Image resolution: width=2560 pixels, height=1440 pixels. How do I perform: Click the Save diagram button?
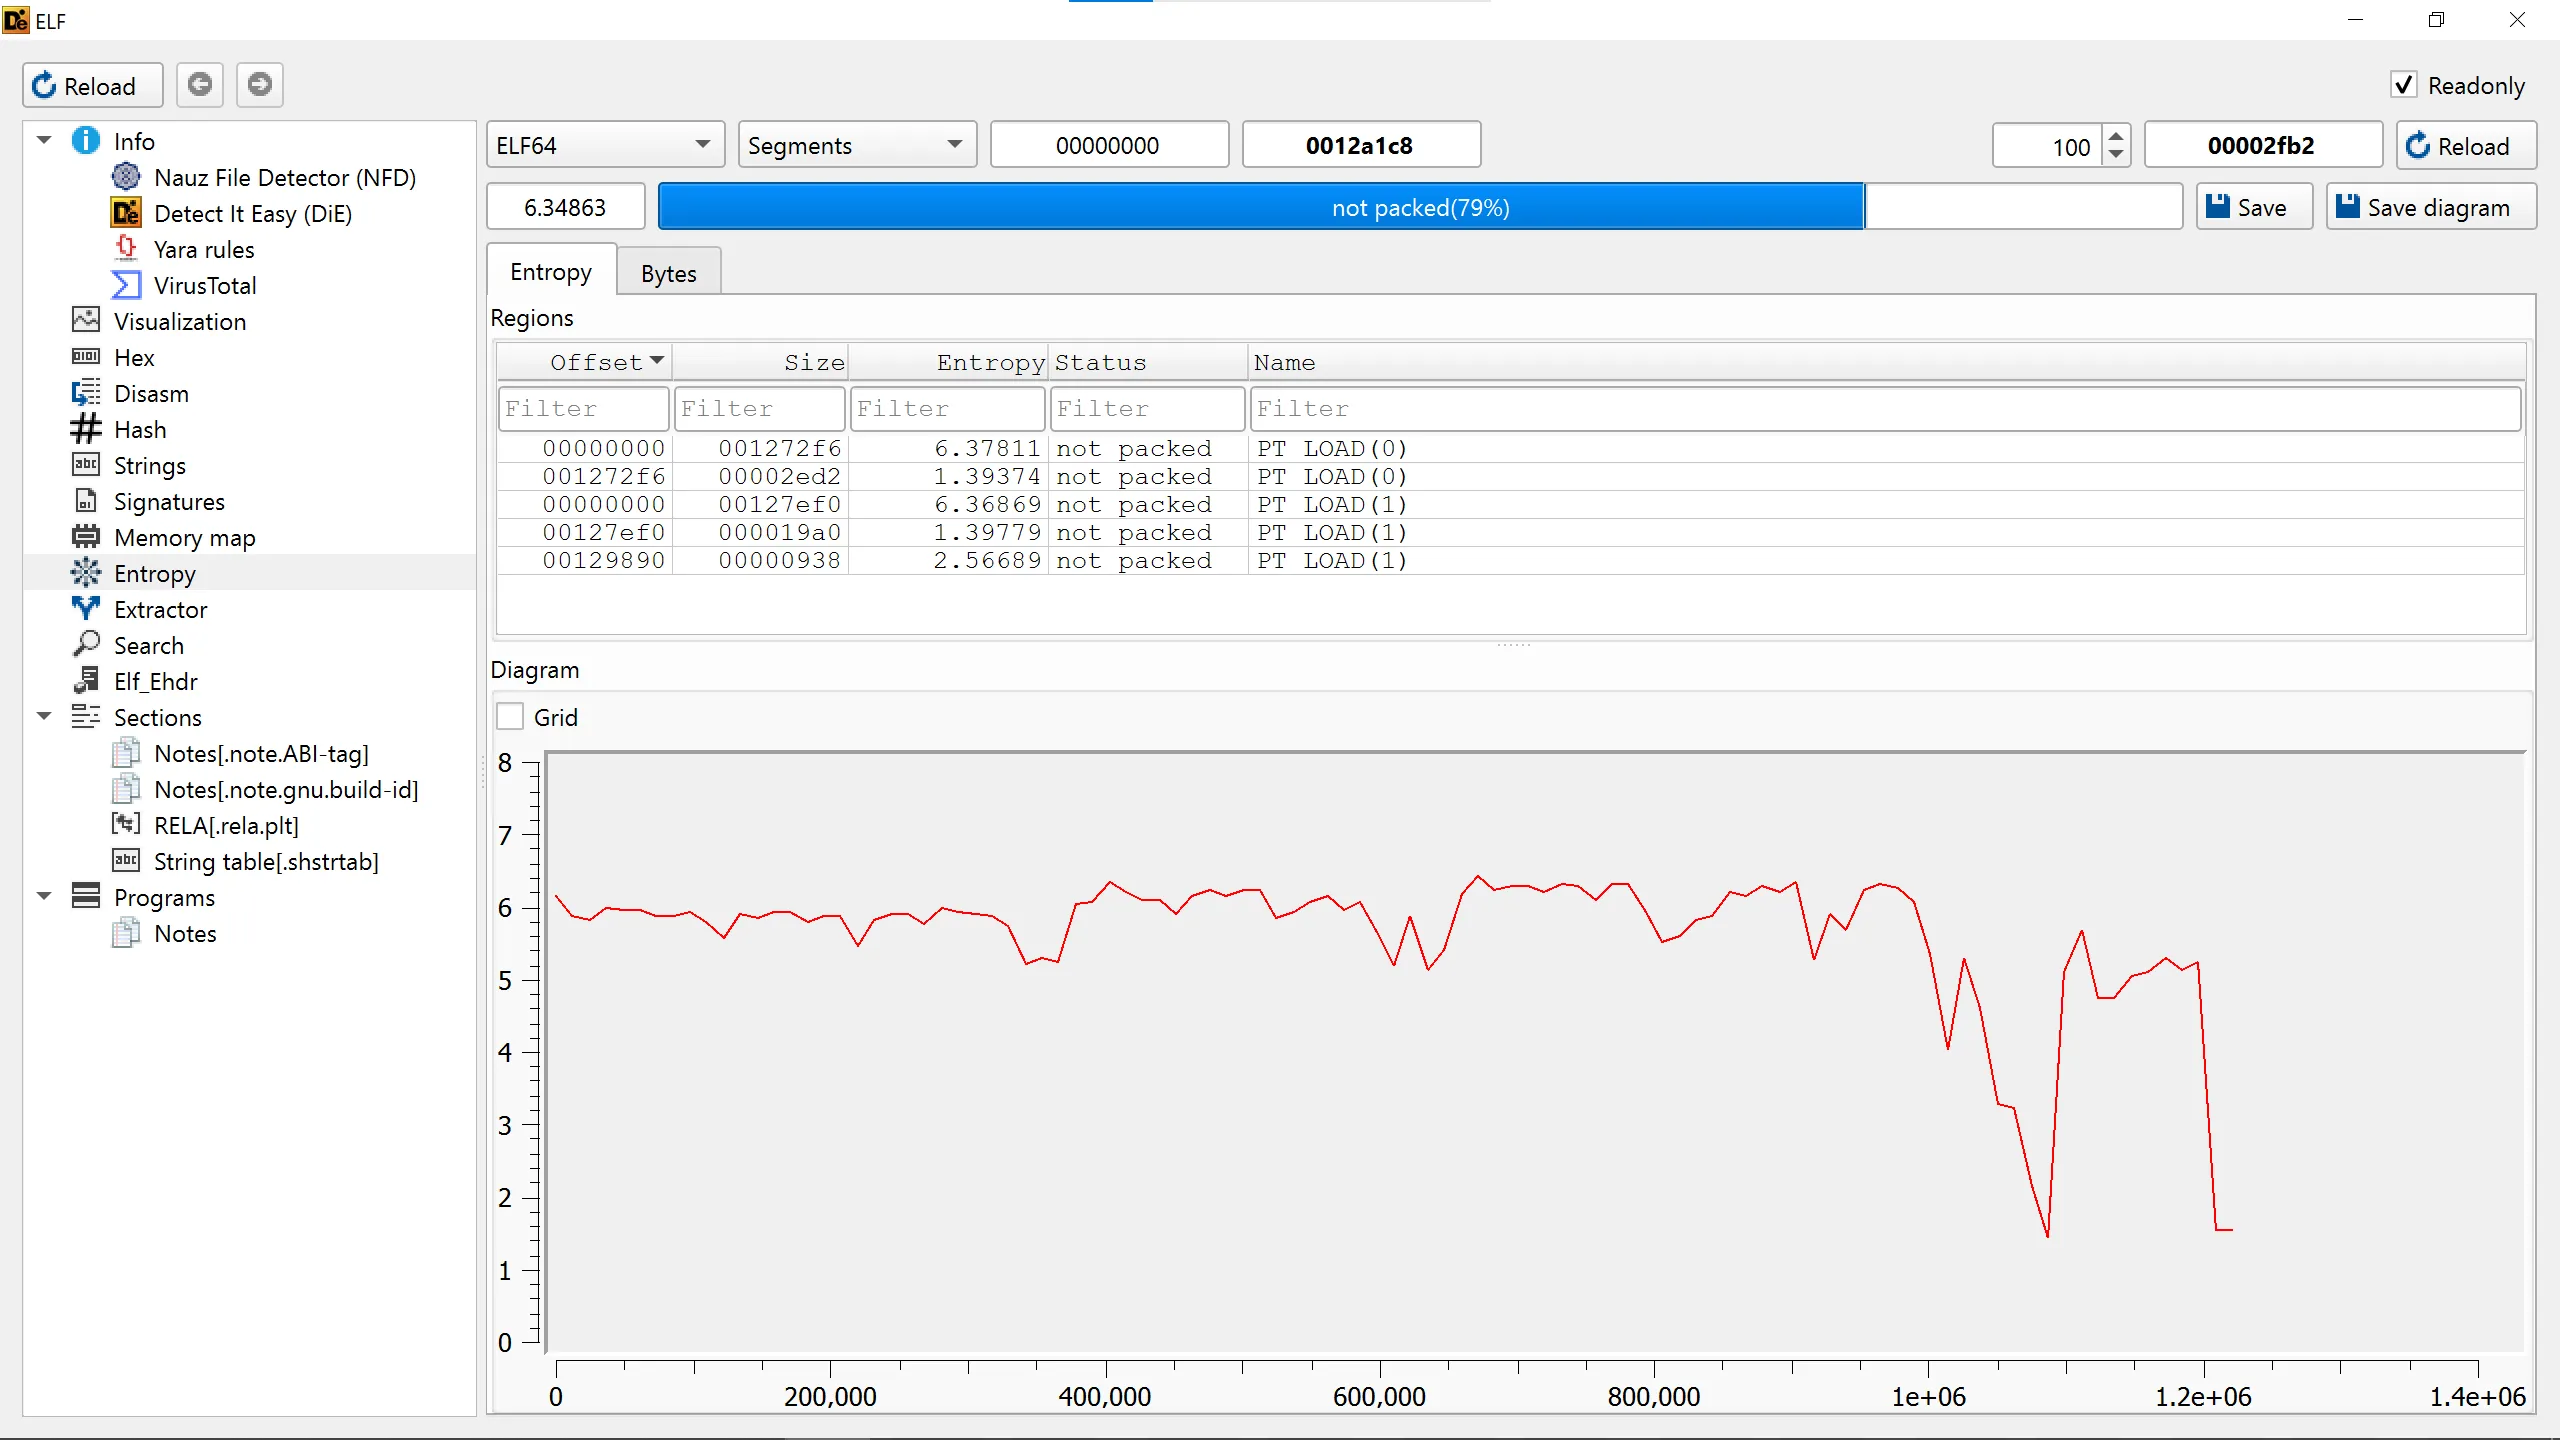[2430, 207]
